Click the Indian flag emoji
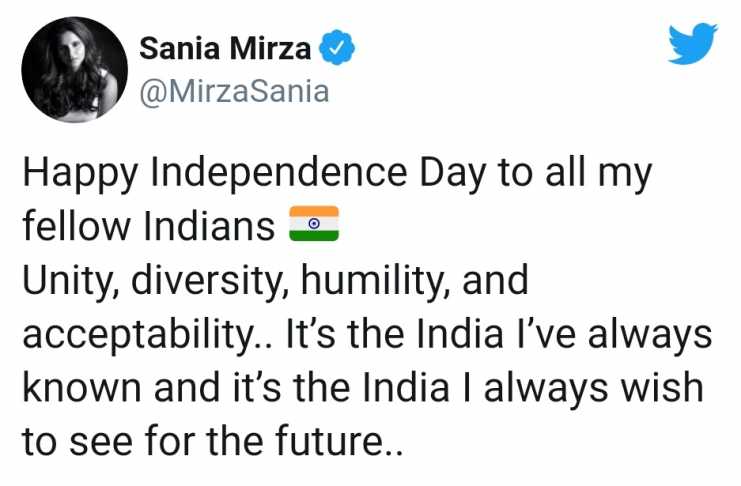 pyautogui.click(x=314, y=224)
